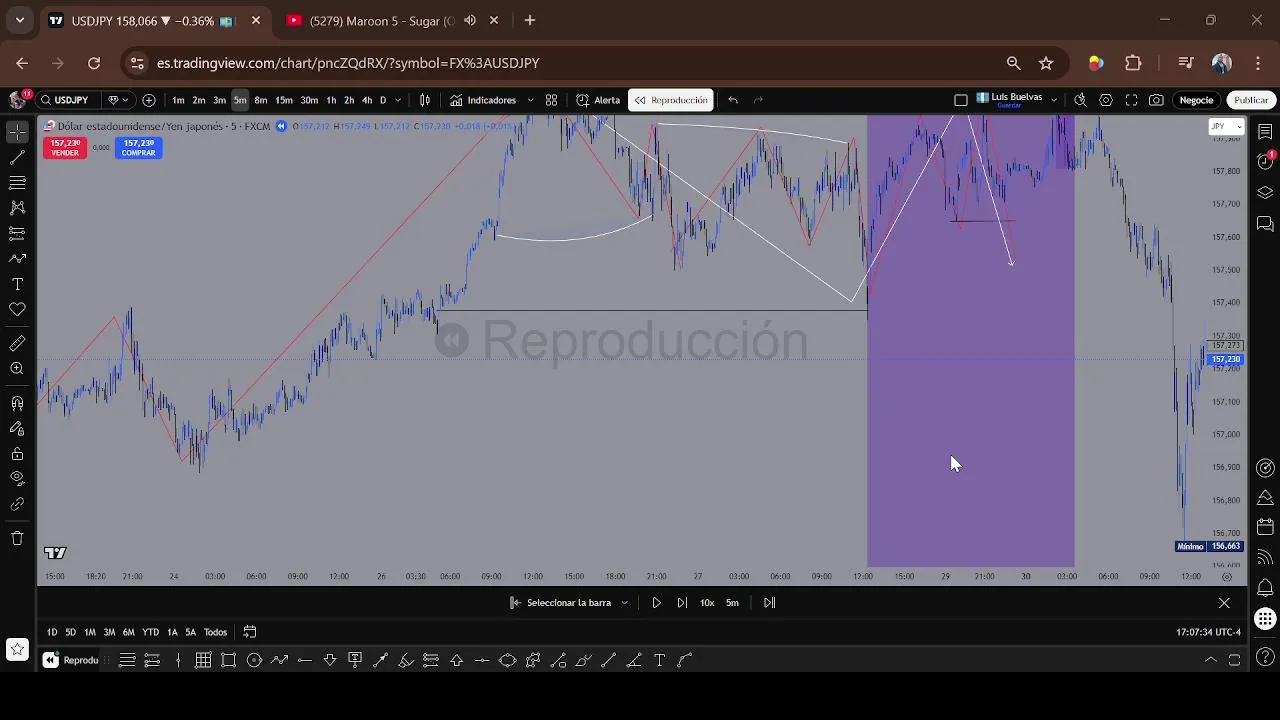The width and height of the screenshot is (1280, 720).
Task: Select the trend line drawing tool
Action: click(x=17, y=157)
